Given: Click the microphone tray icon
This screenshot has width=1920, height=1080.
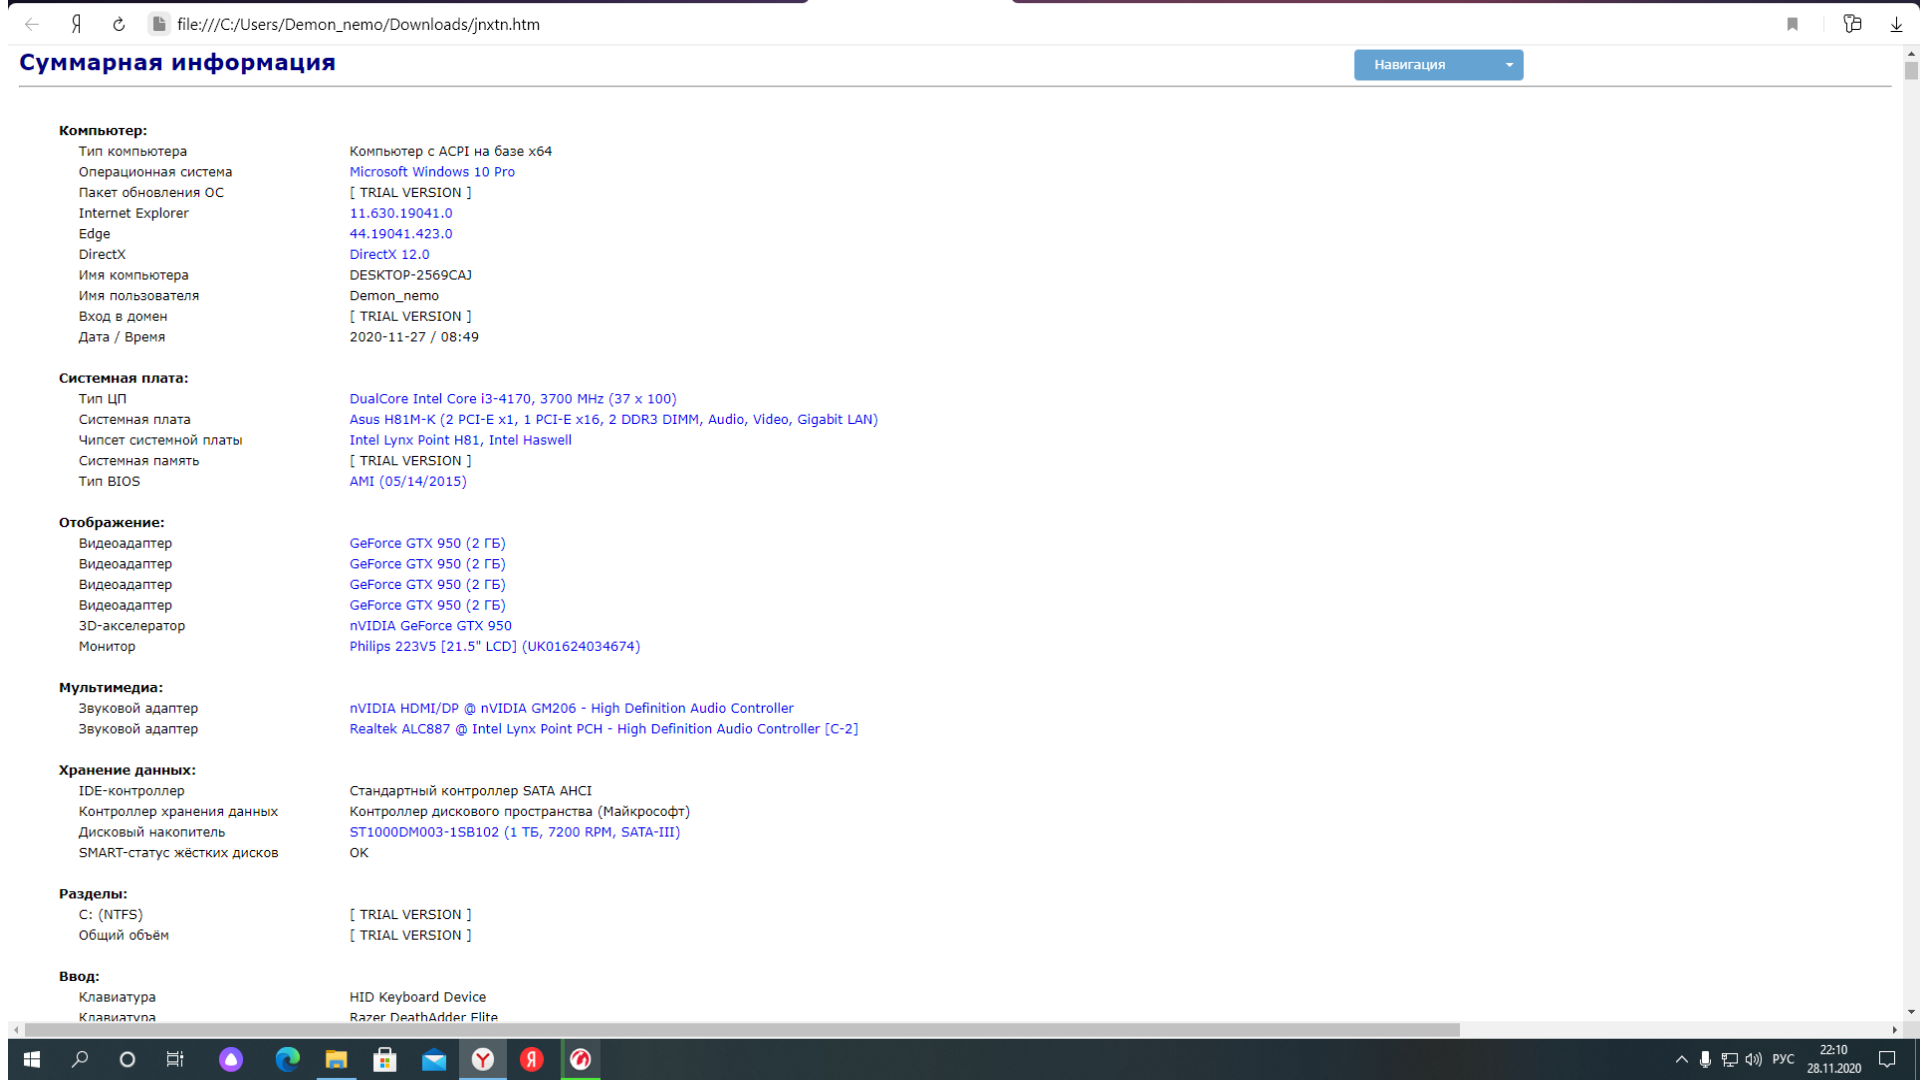Looking at the screenshot, I should point(1705,1059).
